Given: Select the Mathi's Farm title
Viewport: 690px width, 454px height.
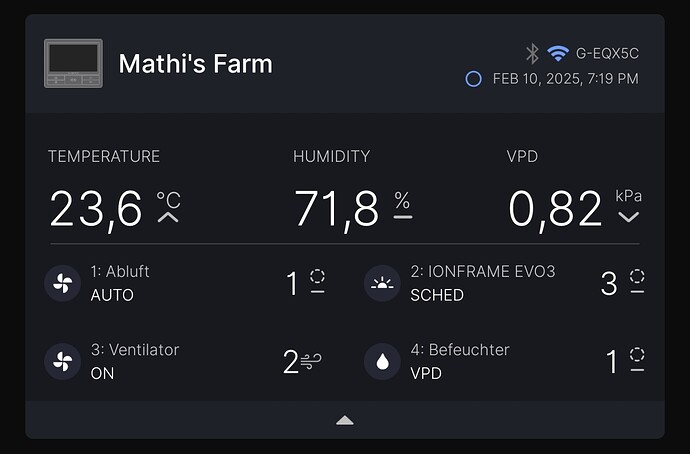Looking at the screenshot, I should coord(196,64).
